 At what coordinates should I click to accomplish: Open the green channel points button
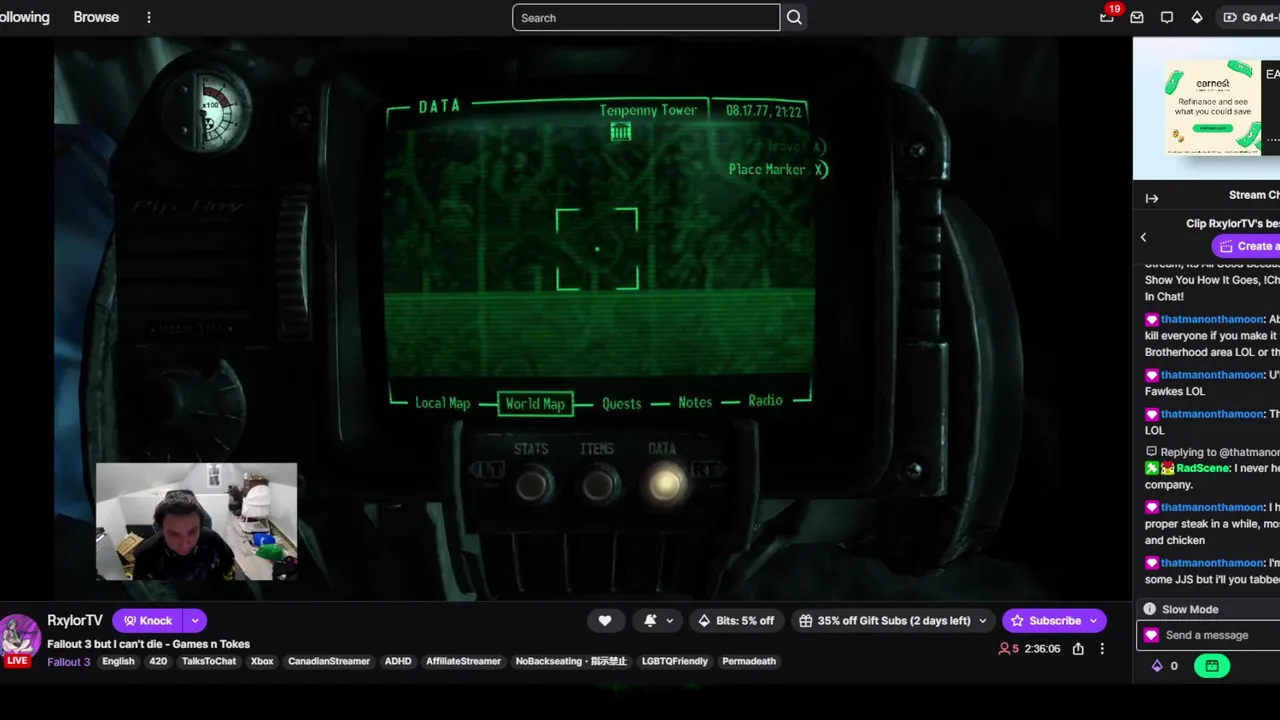click(x=1211, y=666)
